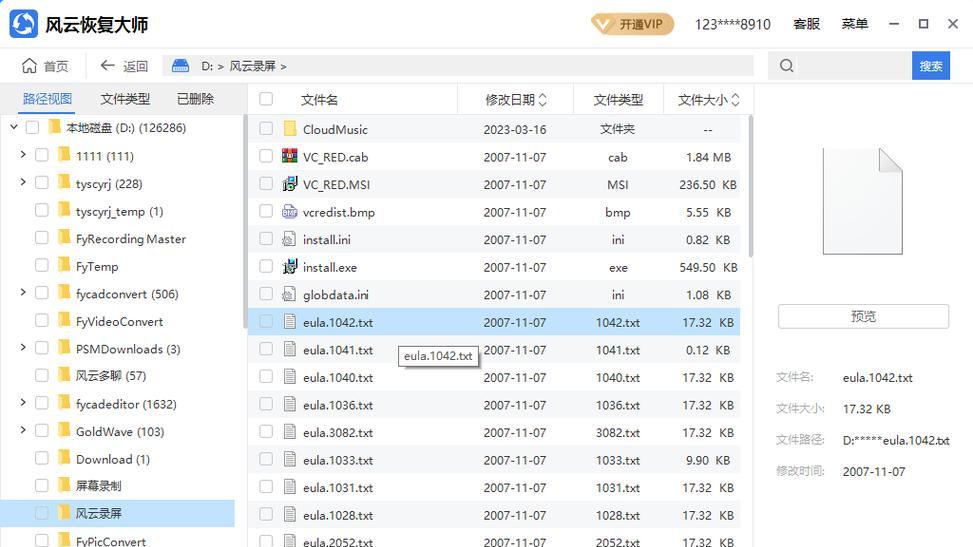Check the box for install.exe
The height and width of the screenshot is (547, 973).
point(266,266)
